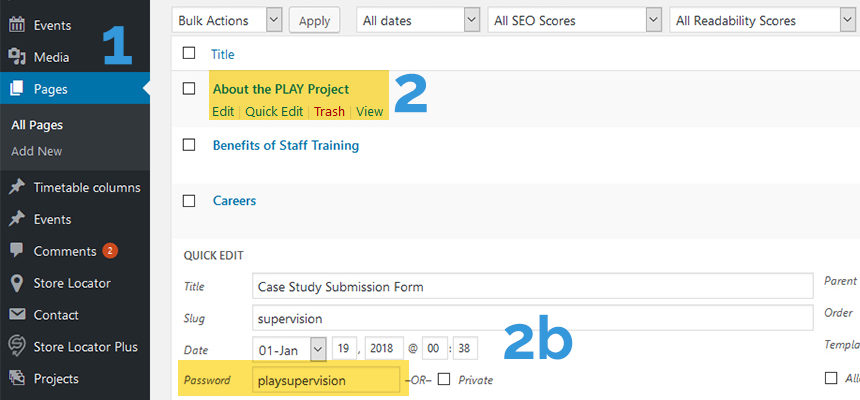Image resolution: width=860 pixels, height=400 pixels.
Task: Select All Pages in the sidebar submenu
Action: [x=37, y=125]
